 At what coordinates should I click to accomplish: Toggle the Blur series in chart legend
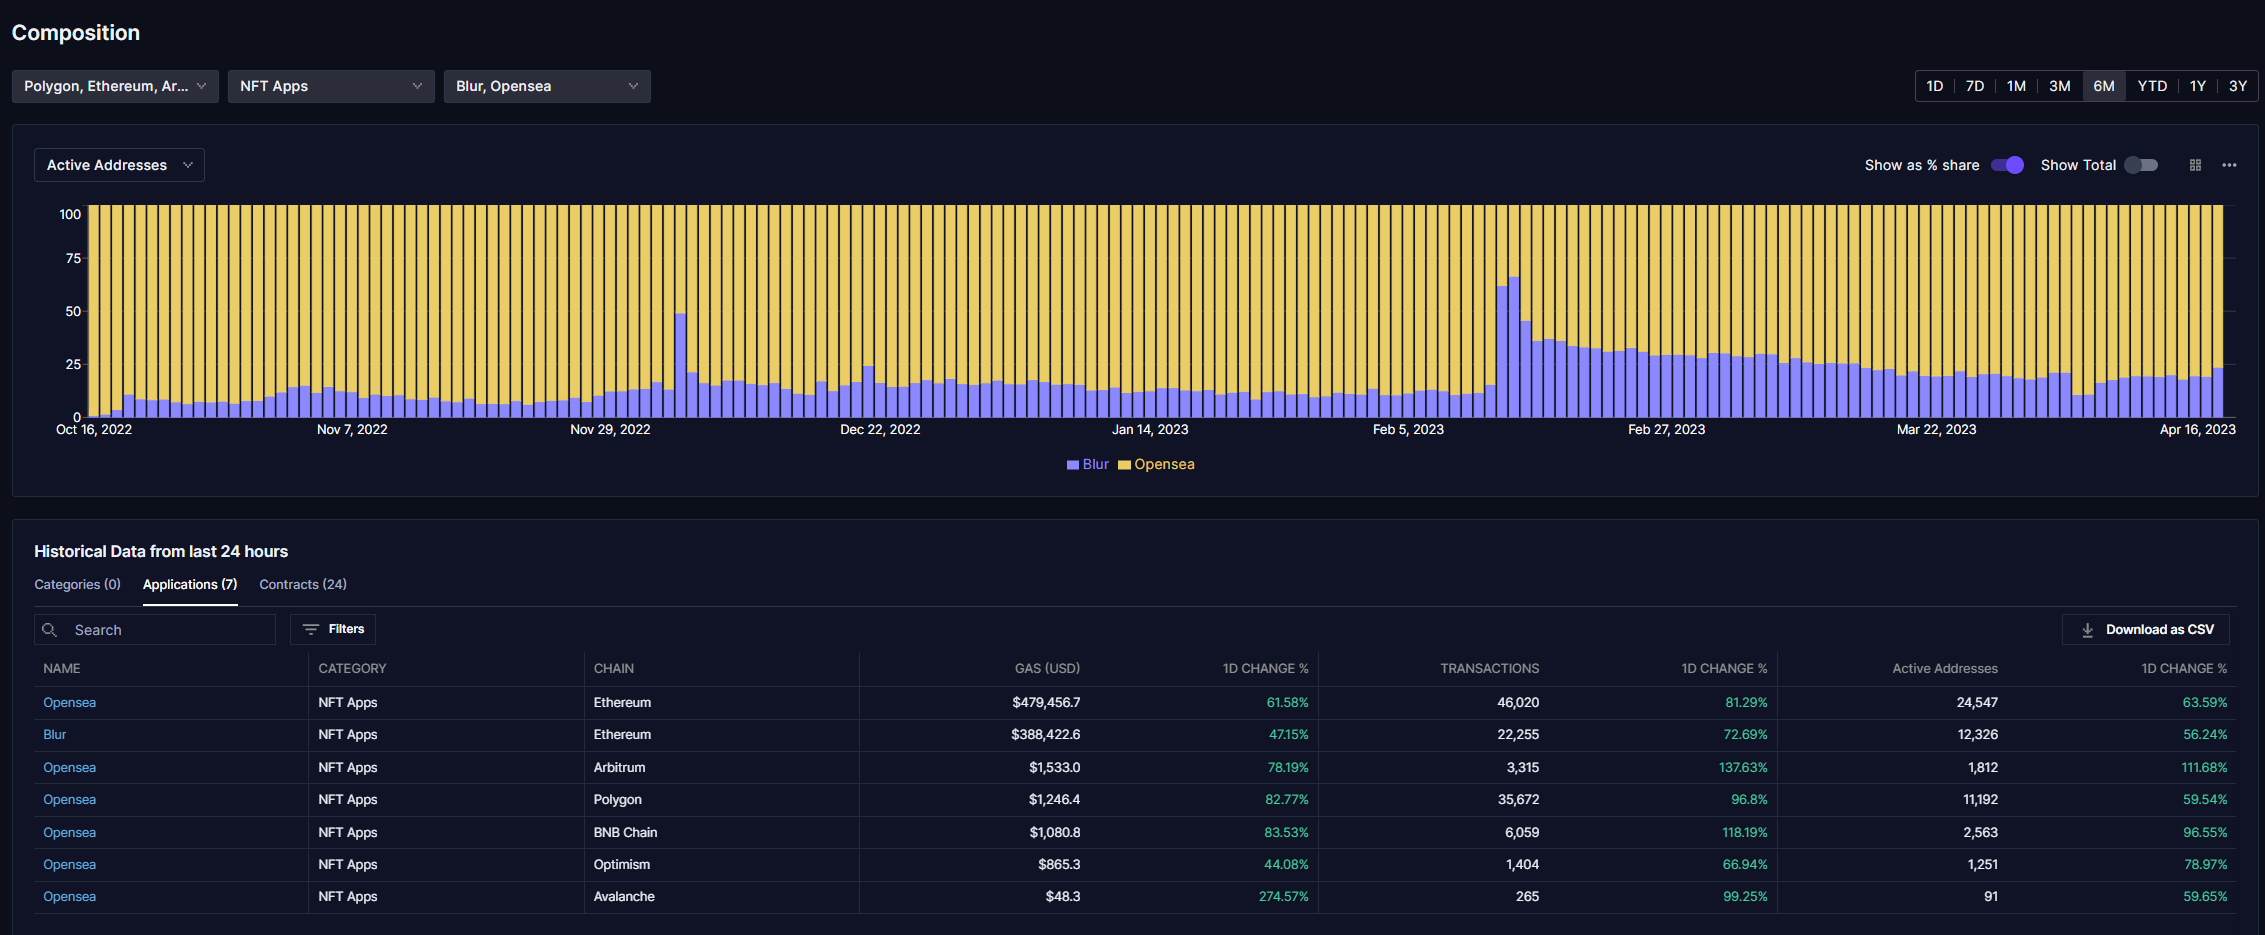coord(1088,464)
